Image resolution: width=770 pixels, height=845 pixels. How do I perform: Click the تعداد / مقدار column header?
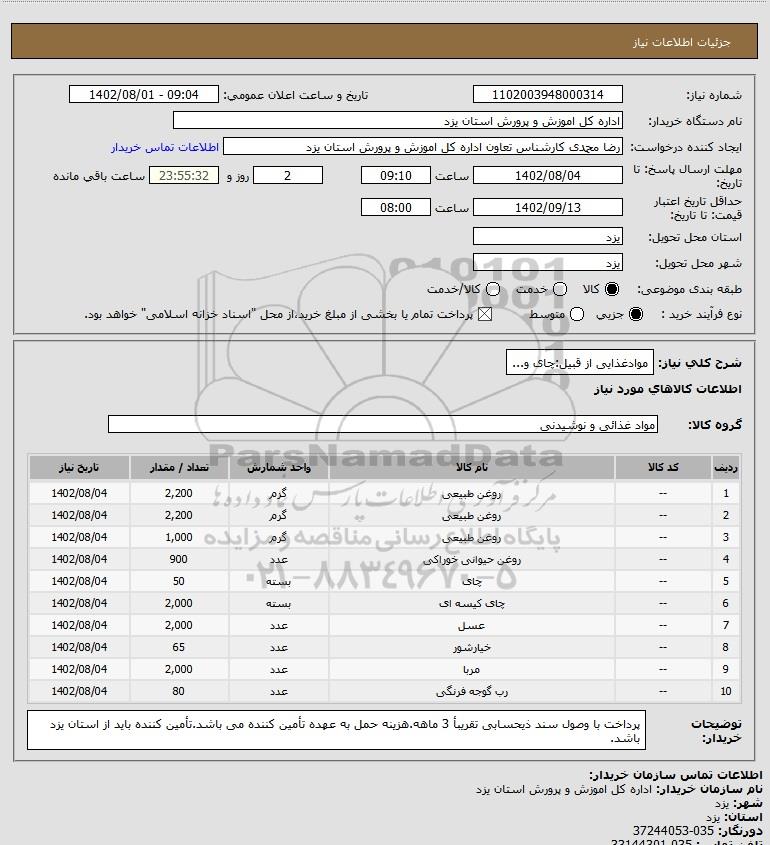[x=179, y=467]
